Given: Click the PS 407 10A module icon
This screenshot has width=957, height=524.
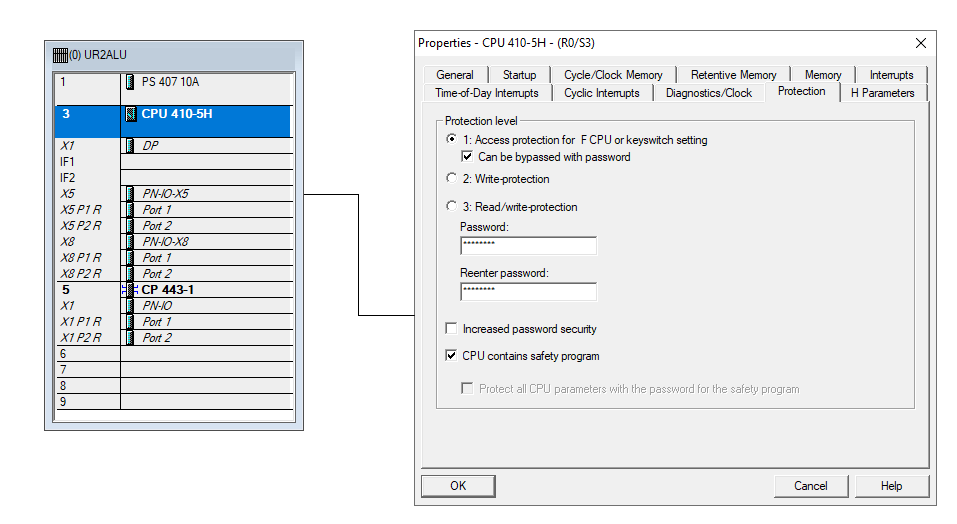Looking at the screenshot, I should [x=130, y=82].
